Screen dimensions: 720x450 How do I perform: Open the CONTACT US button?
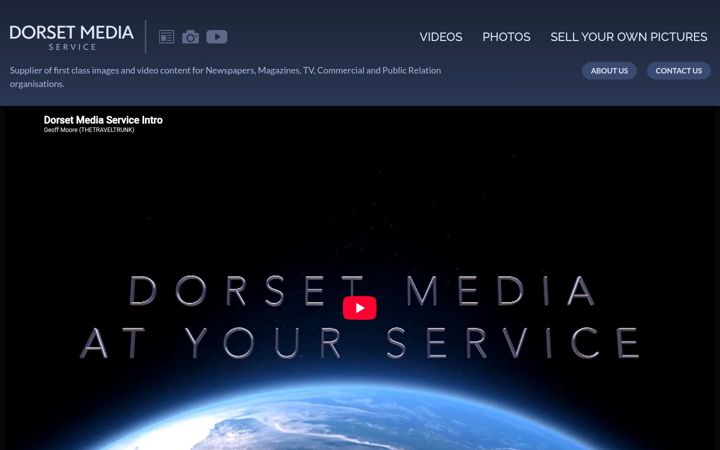(x=679, y=71)
